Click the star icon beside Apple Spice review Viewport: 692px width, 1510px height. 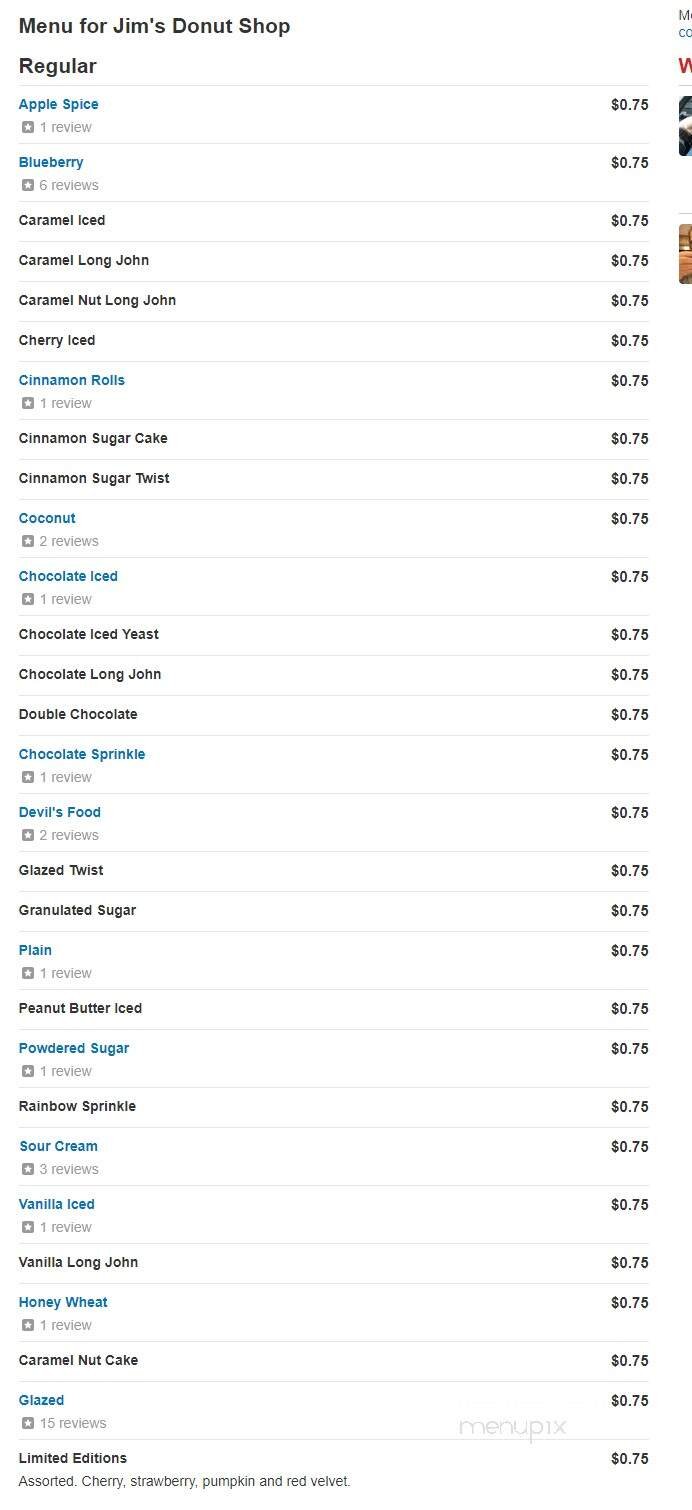click(x=27, y=127)
